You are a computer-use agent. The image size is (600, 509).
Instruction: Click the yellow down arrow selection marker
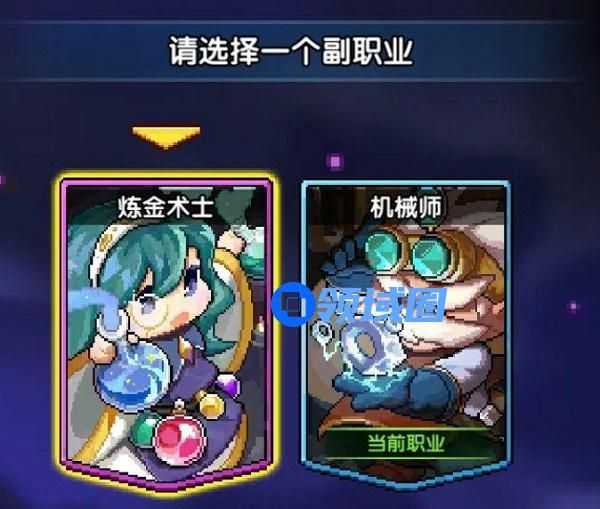[x=166, y=137]
